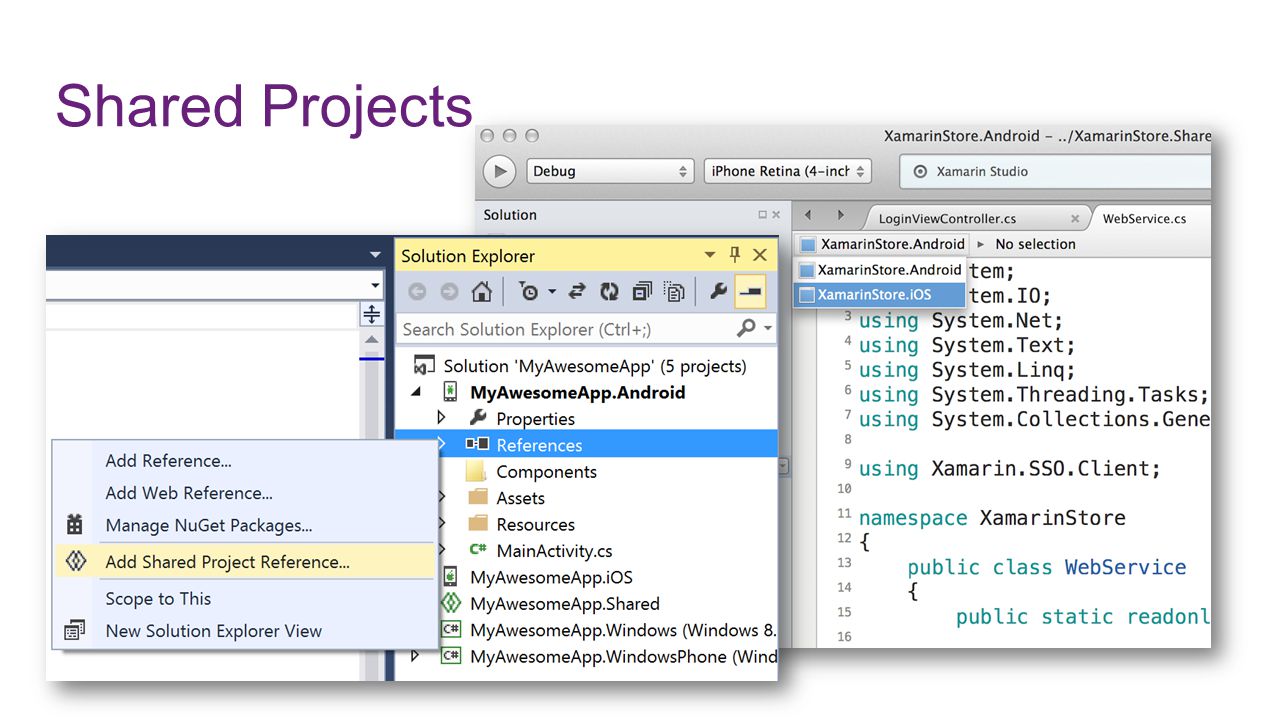Expand the Properties tree node
The height and width of the screenshot is (720, 1280).
(441, 418)
